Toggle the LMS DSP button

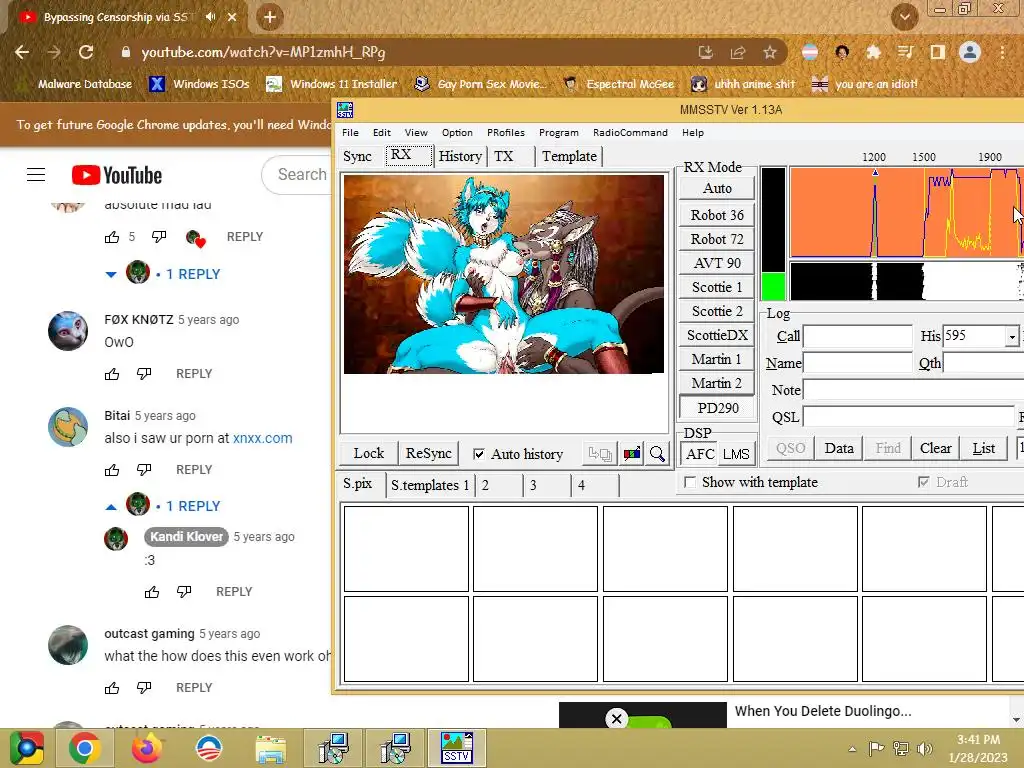pos(736,454)
